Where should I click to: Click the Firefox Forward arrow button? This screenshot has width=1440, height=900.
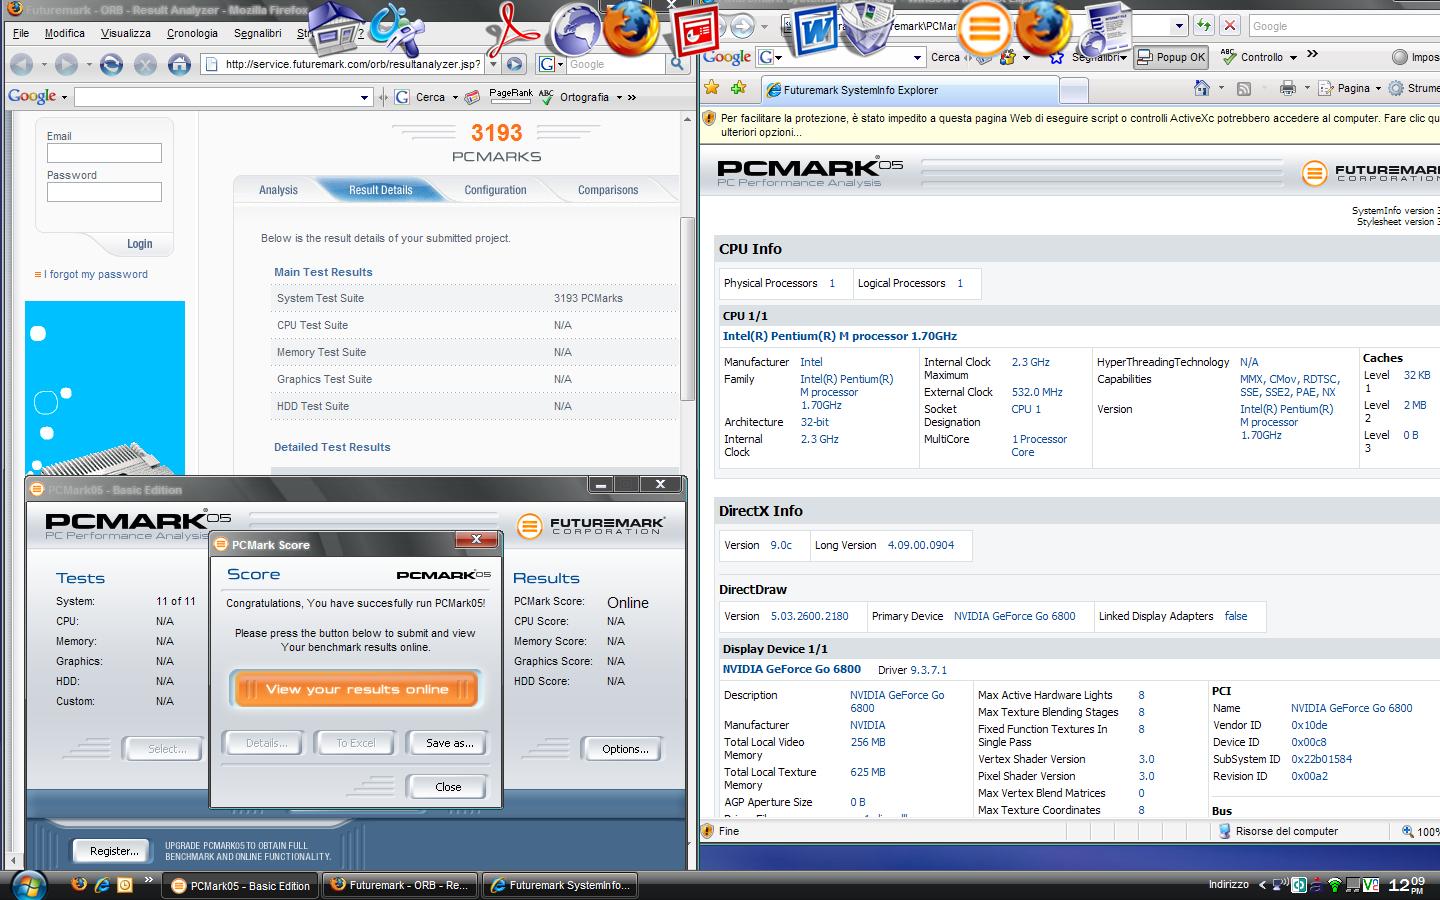[x=67, y=65]
